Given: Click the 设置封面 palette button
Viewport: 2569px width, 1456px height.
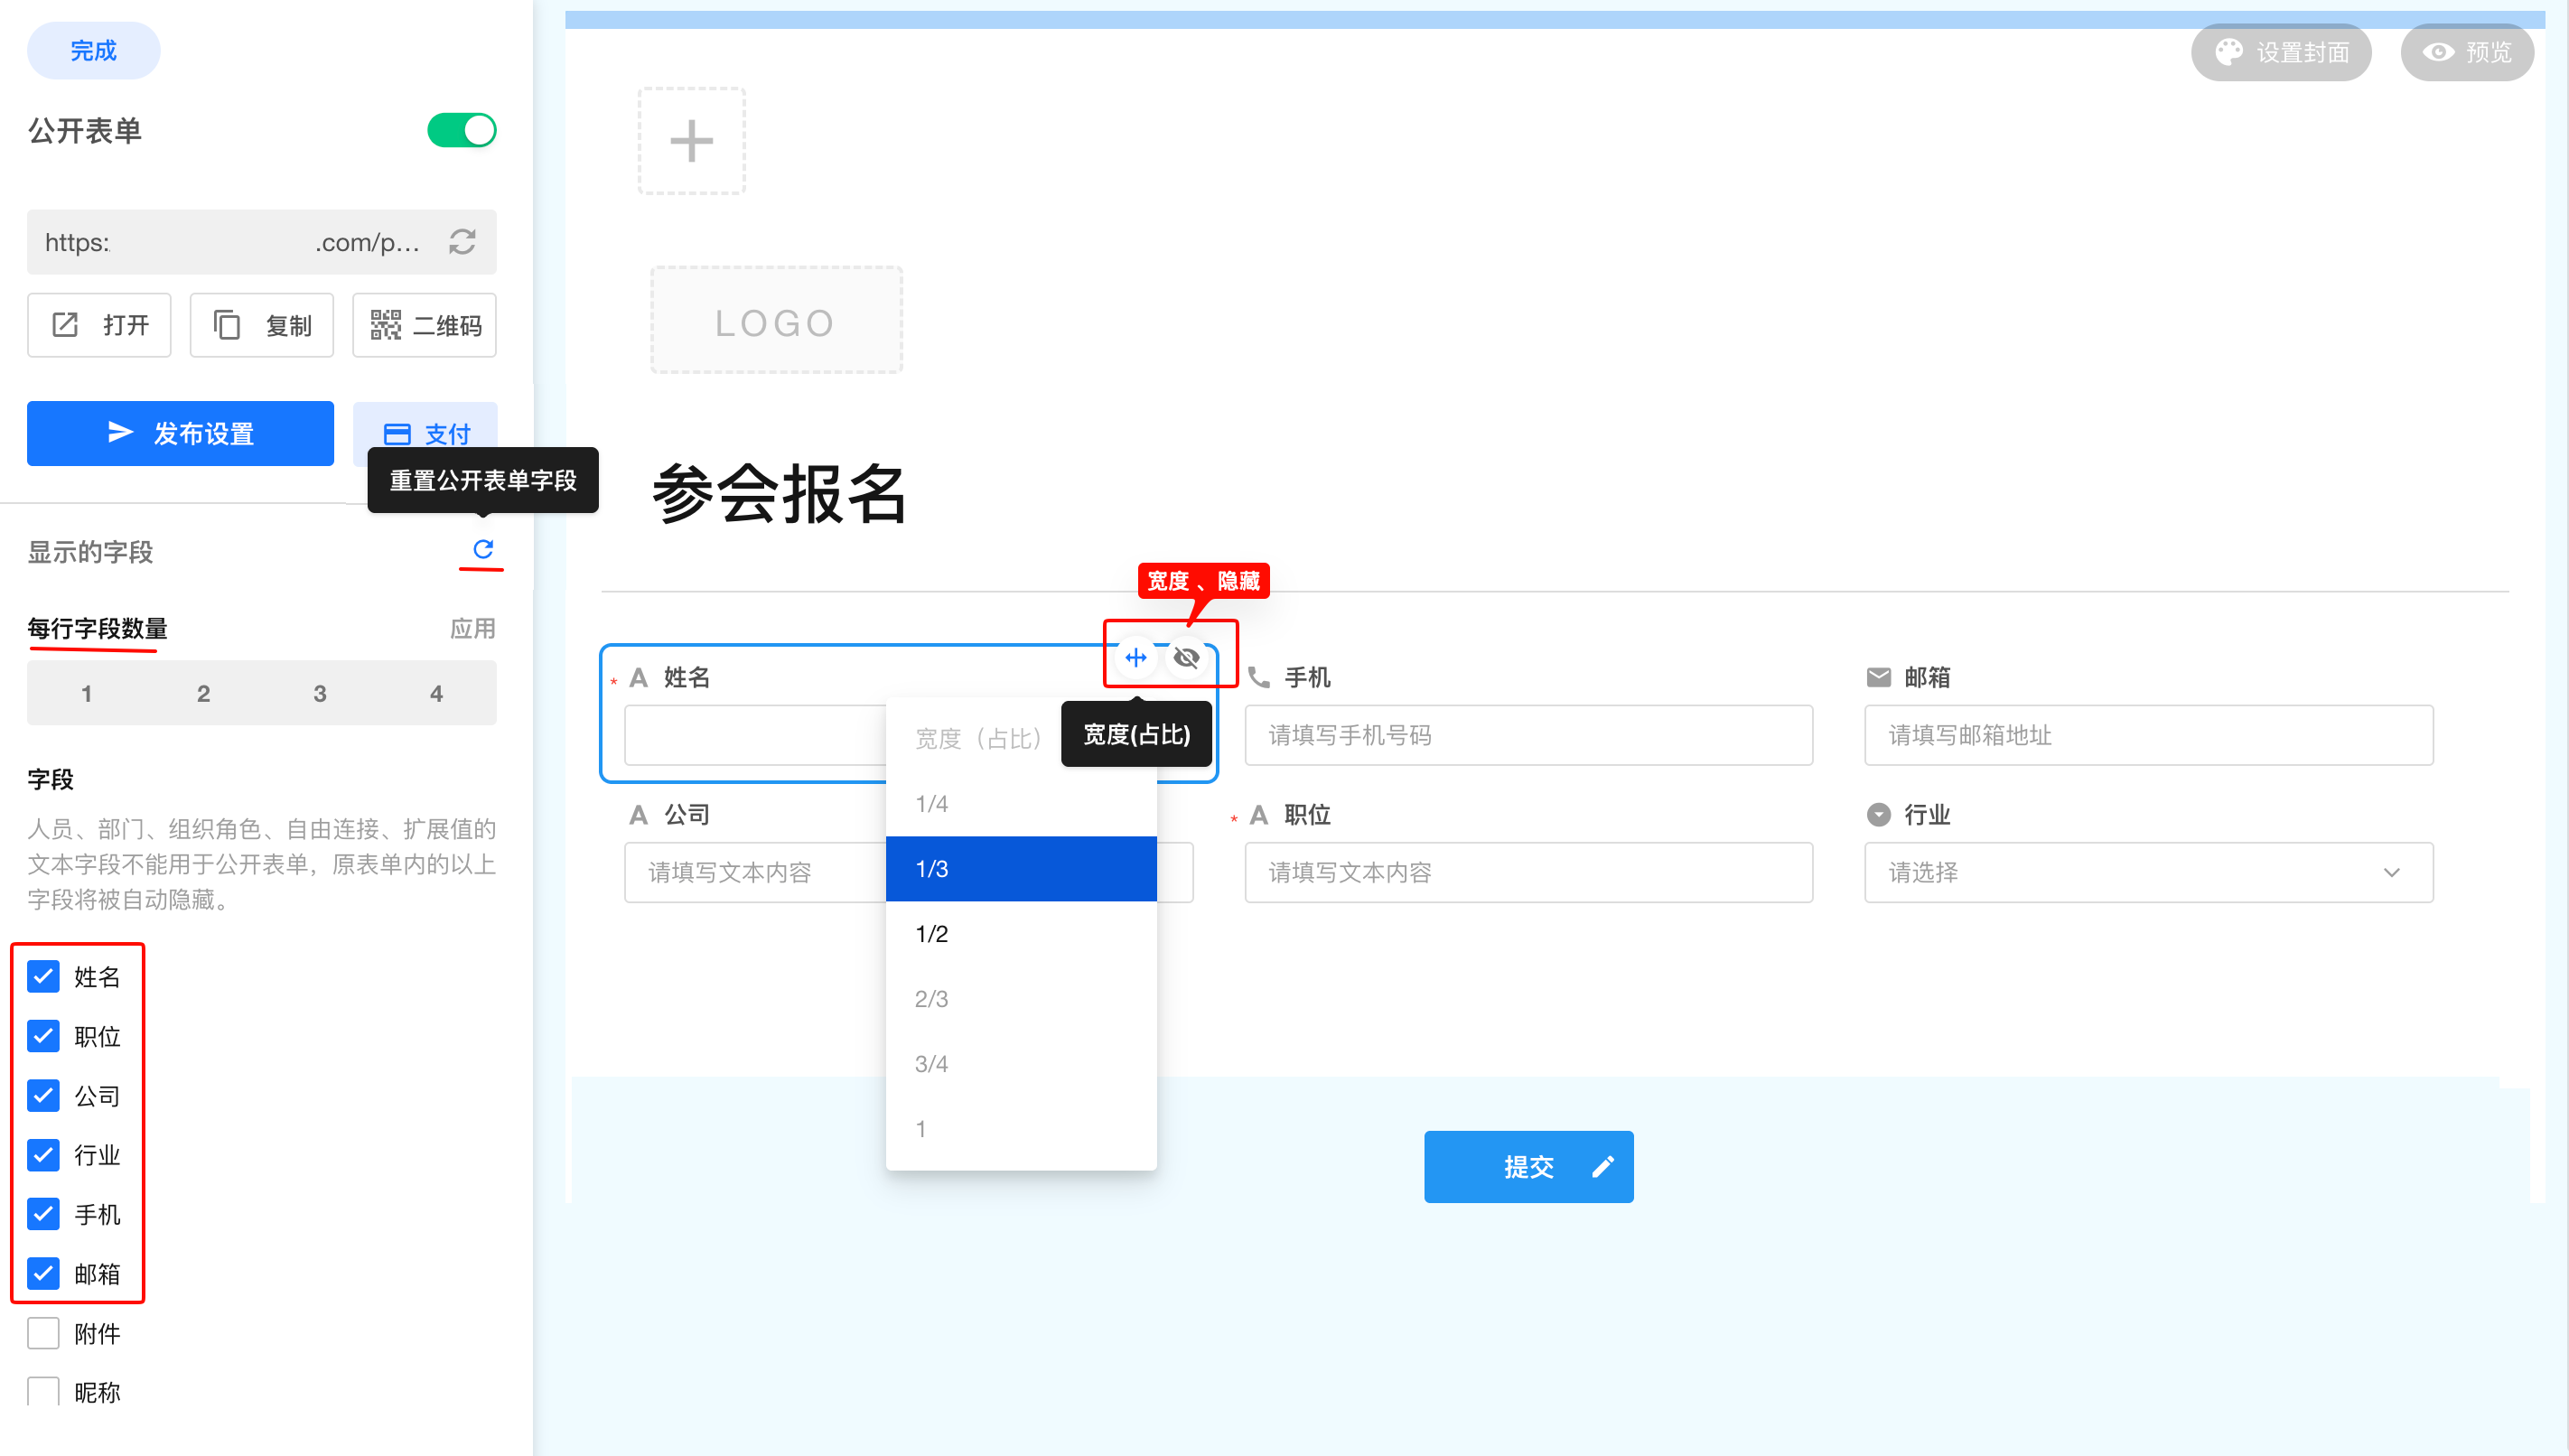Looking at the screenshot, I should click(x=2280, y=52).
